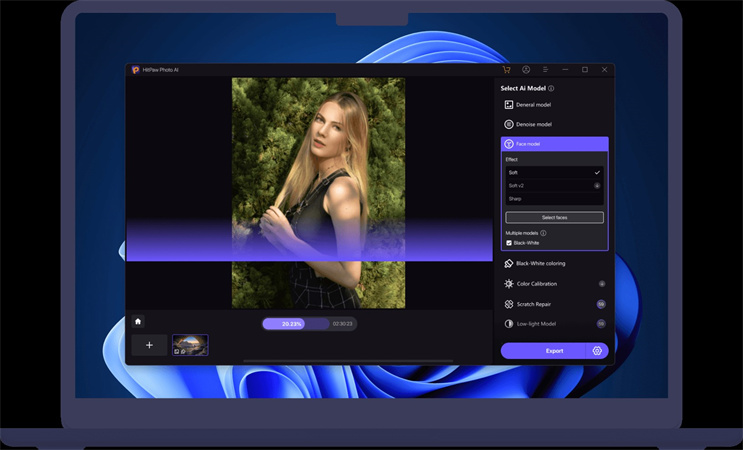
Task: Pick the Sharp effect option
Action: [553, 198]
